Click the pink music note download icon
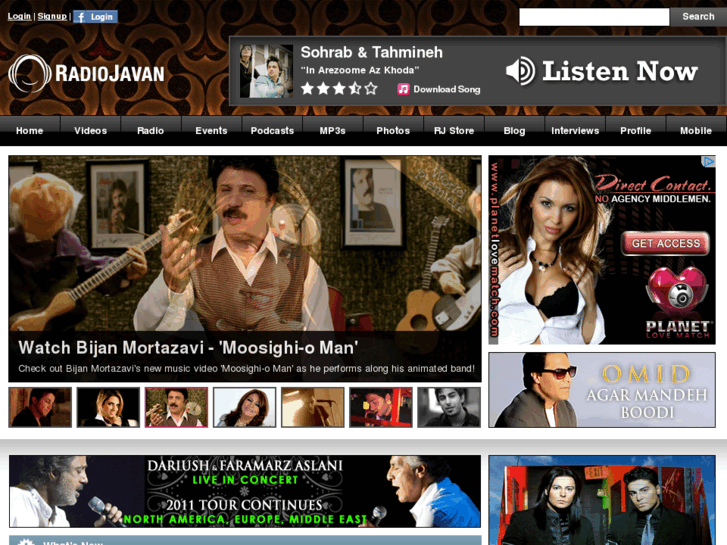 tap(403, 89)
